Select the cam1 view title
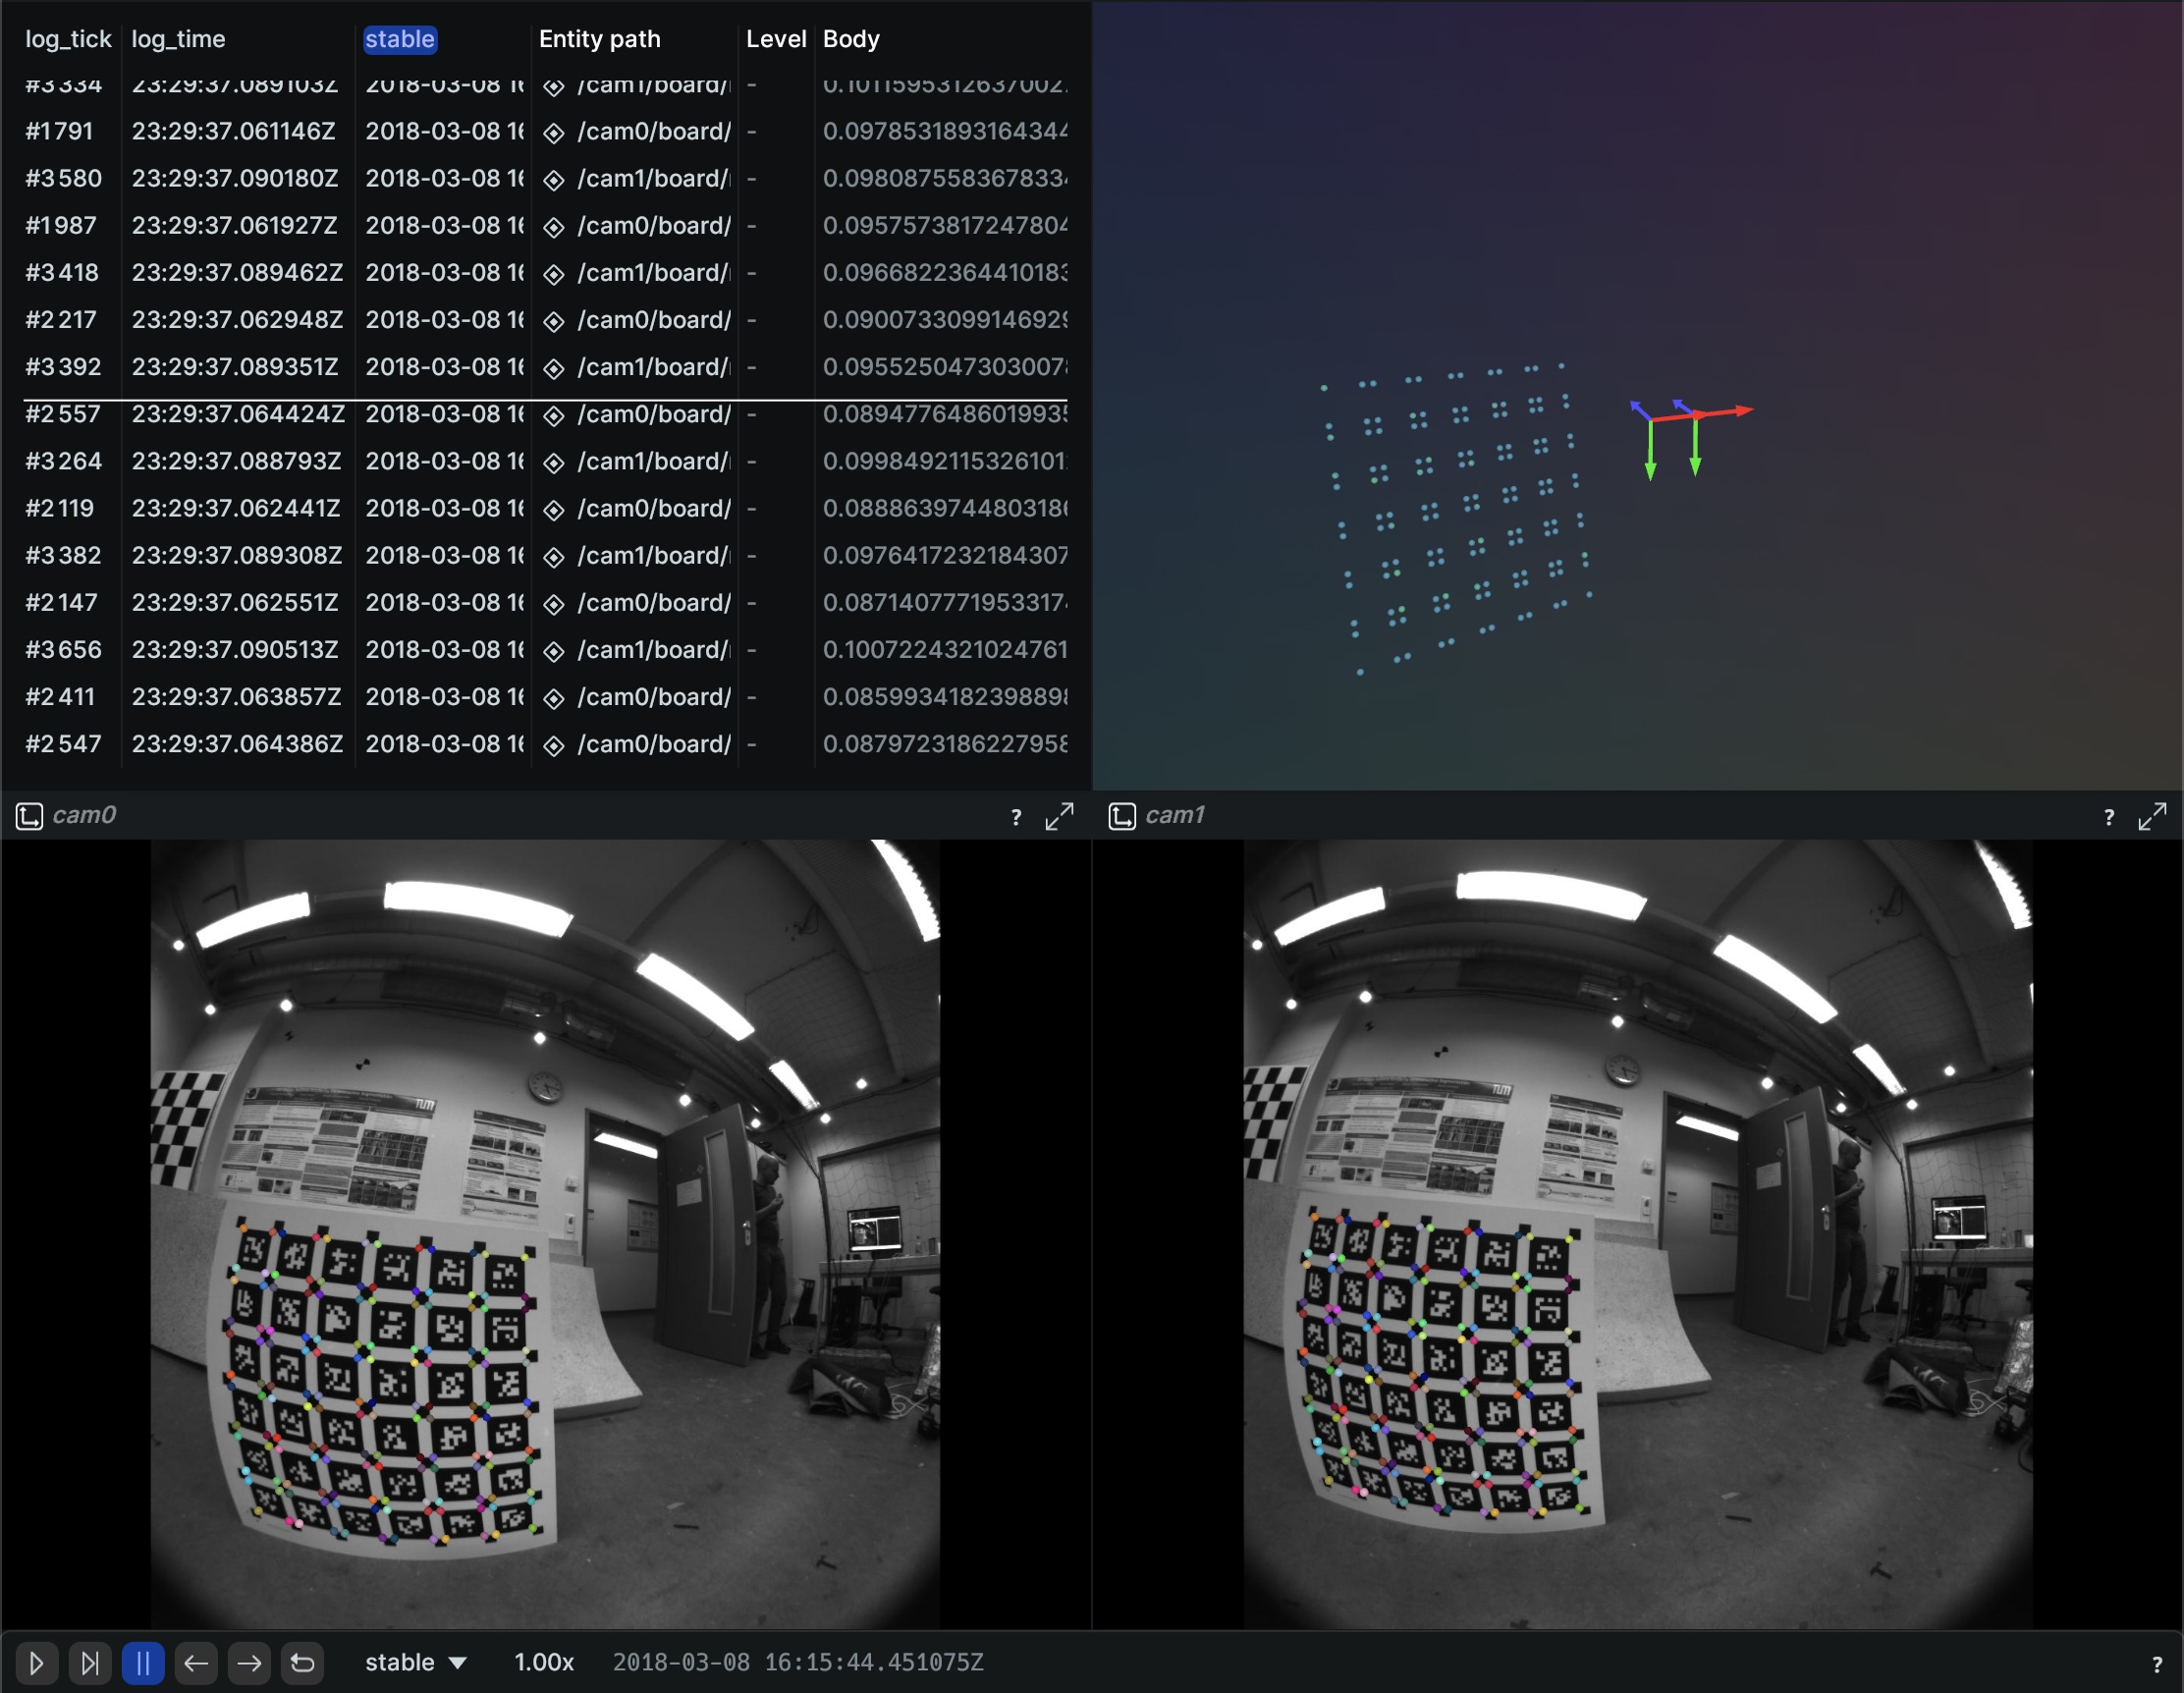Screen dimensions: 2184x1693 [x=1175, y=815]
